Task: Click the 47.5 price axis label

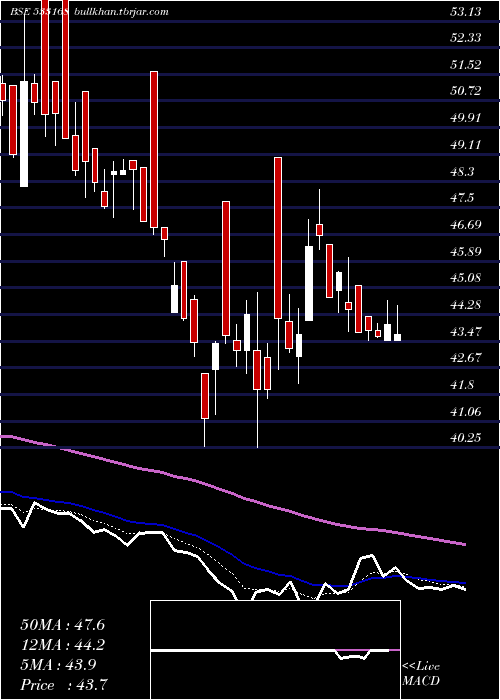Action: click(462, 198)
